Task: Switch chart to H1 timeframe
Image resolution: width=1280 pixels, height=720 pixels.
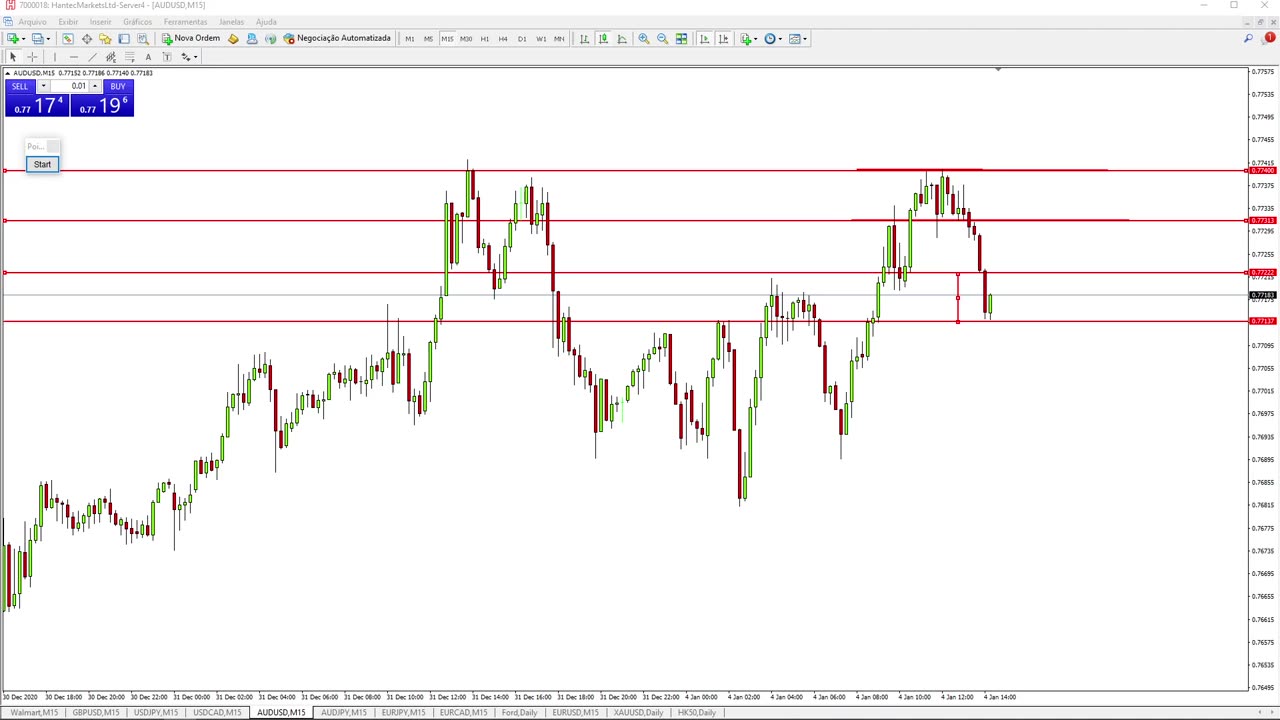Action: [x=485, y=39]
